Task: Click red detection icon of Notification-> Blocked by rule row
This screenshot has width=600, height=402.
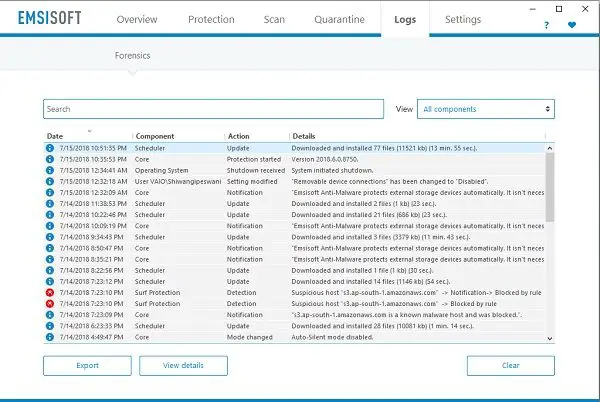Action: point(50,293)
